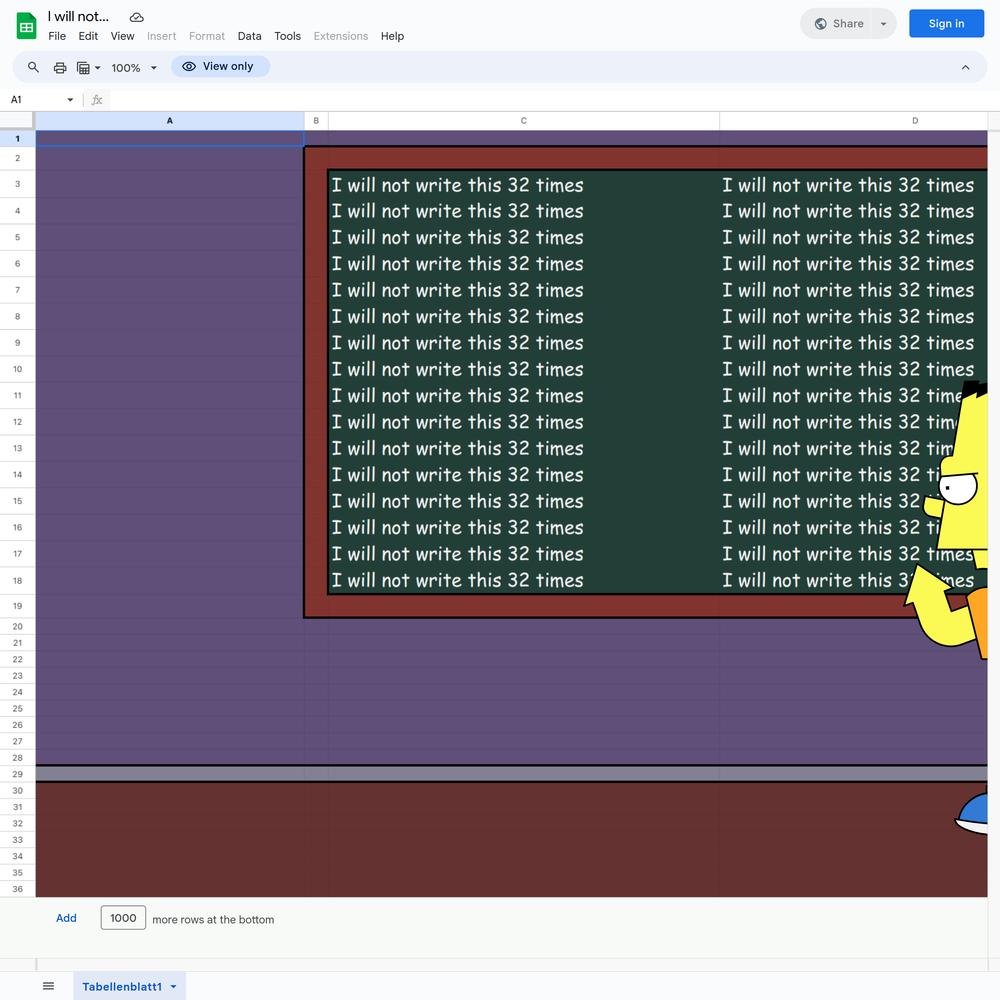Screen dimensions: 1000x1000
Task: Open the filter views icon
Action: tap(83, 68)
